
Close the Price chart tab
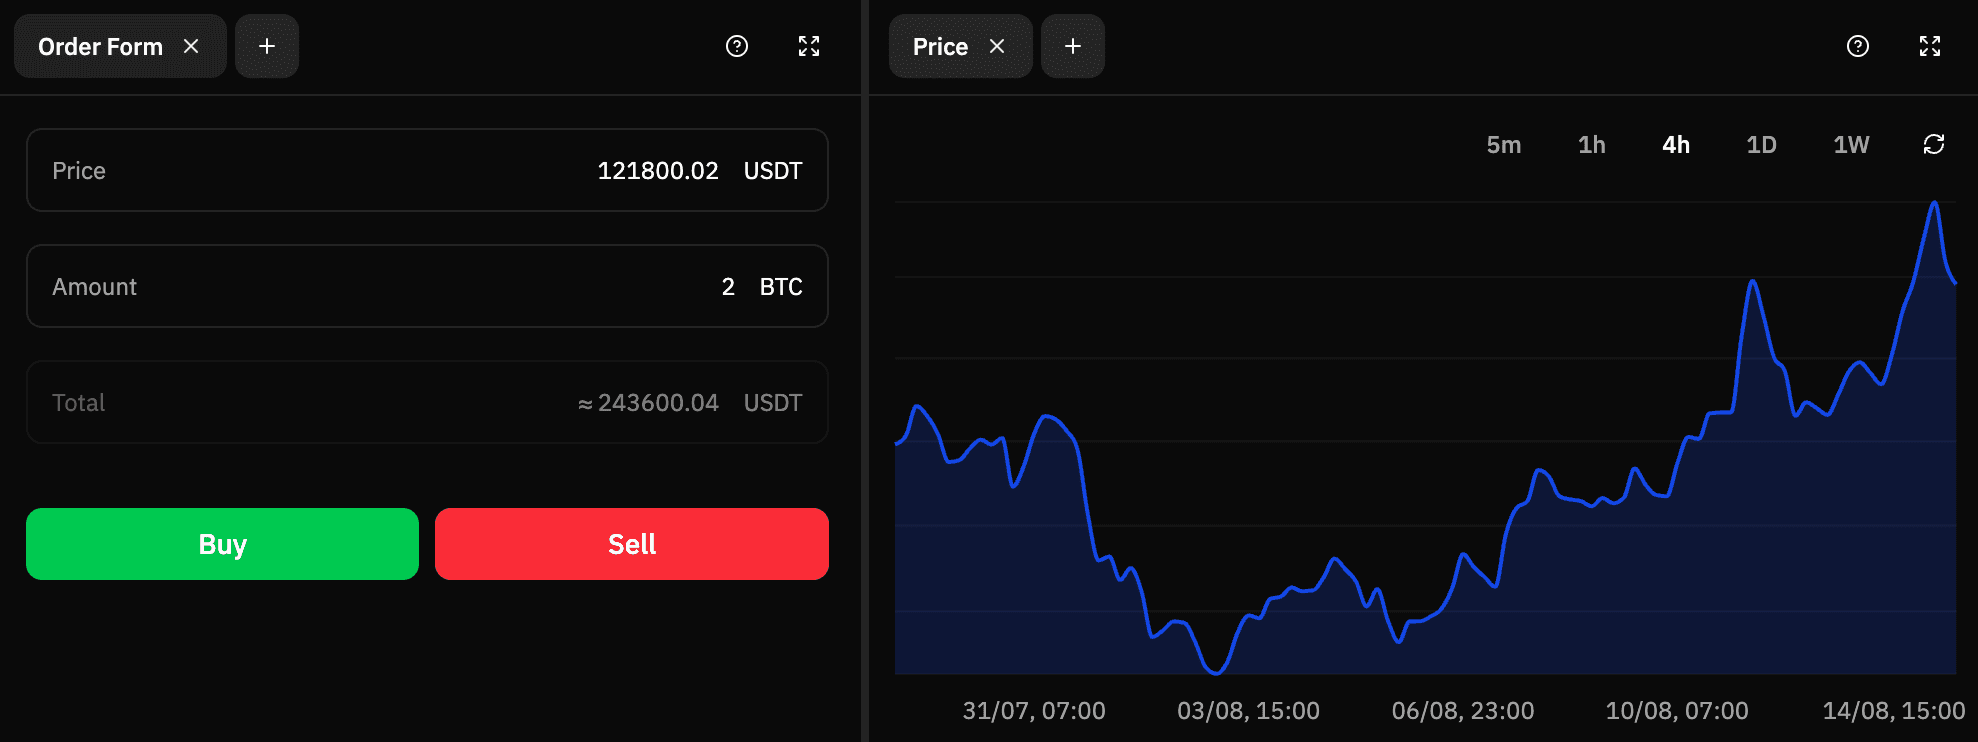[x=997, y=47]
